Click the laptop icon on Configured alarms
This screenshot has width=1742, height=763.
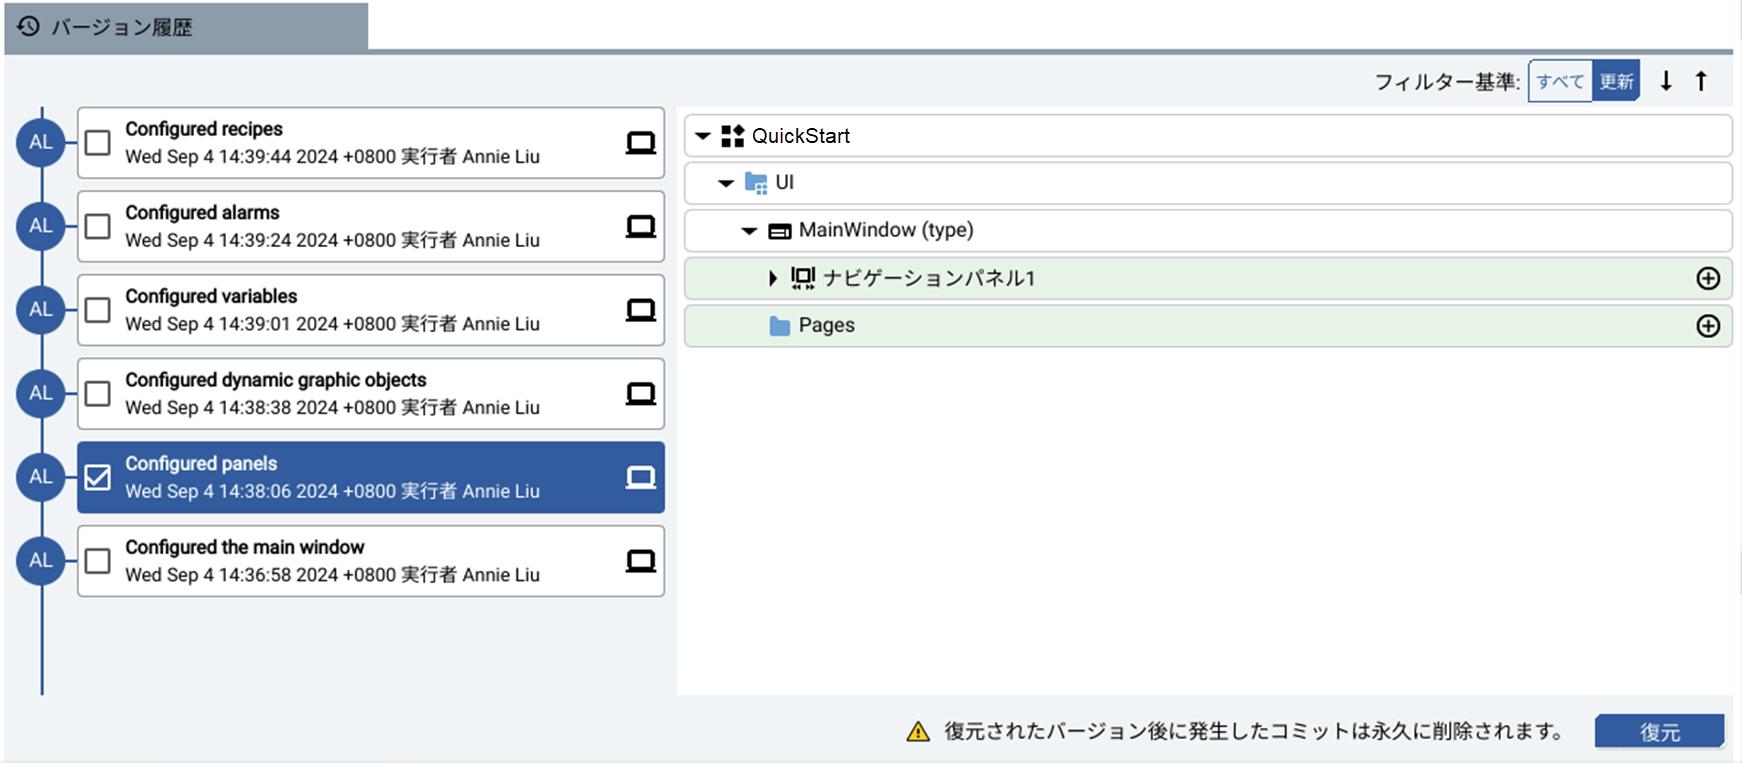(x=640, y=227)
